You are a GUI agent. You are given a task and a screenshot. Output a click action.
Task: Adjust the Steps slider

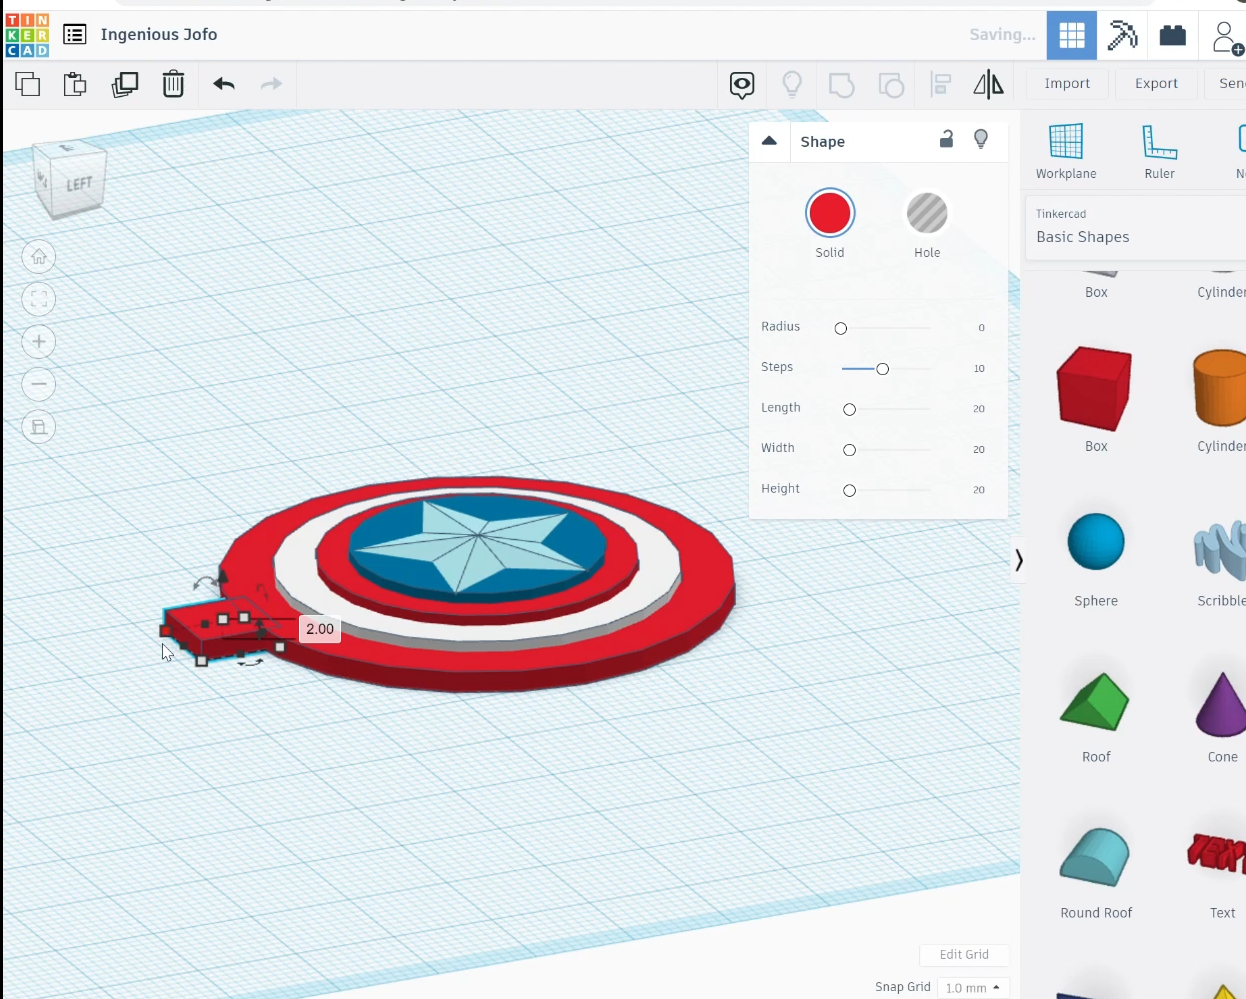click(x=882, y=369)
